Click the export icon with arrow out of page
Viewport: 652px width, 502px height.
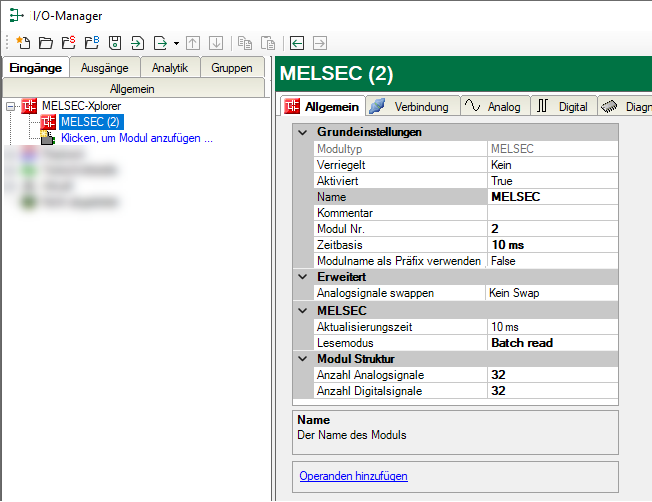(x=161, y=43)
